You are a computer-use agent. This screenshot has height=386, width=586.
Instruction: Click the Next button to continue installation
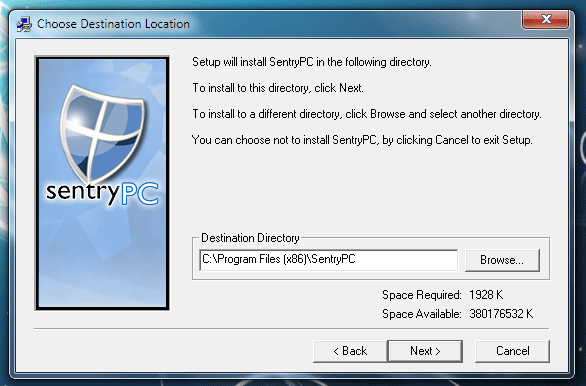click(x=425, y=351)
